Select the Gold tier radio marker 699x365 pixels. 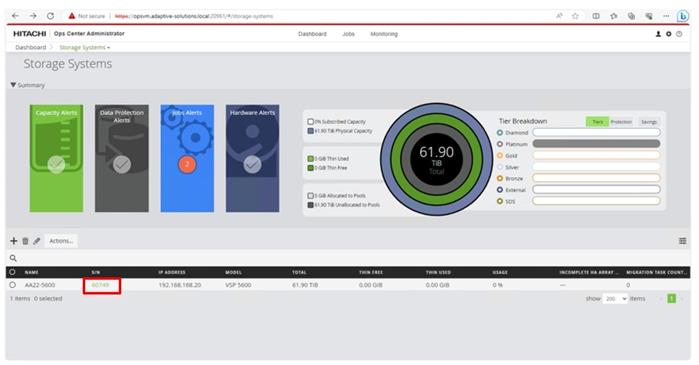pyautogui.click(x=500, y=156)
